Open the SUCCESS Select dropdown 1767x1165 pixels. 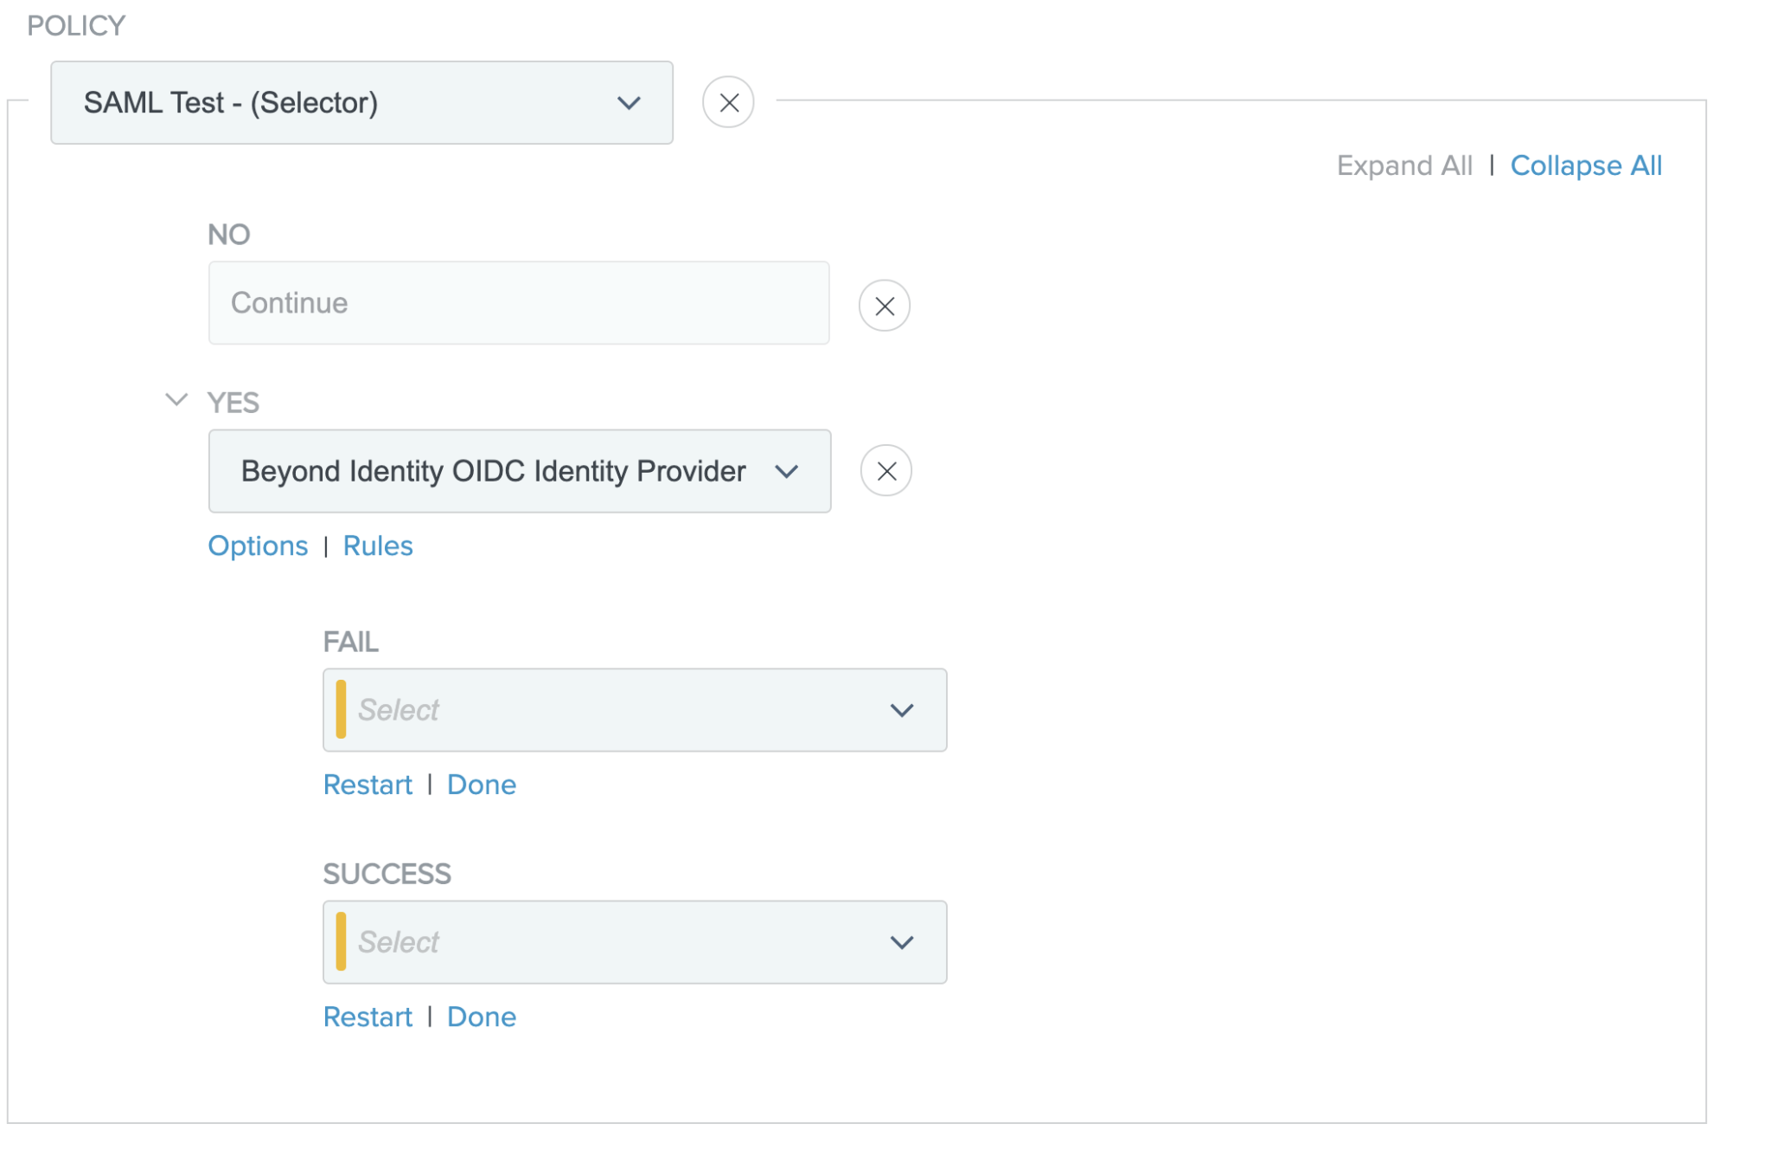[634, 942]
